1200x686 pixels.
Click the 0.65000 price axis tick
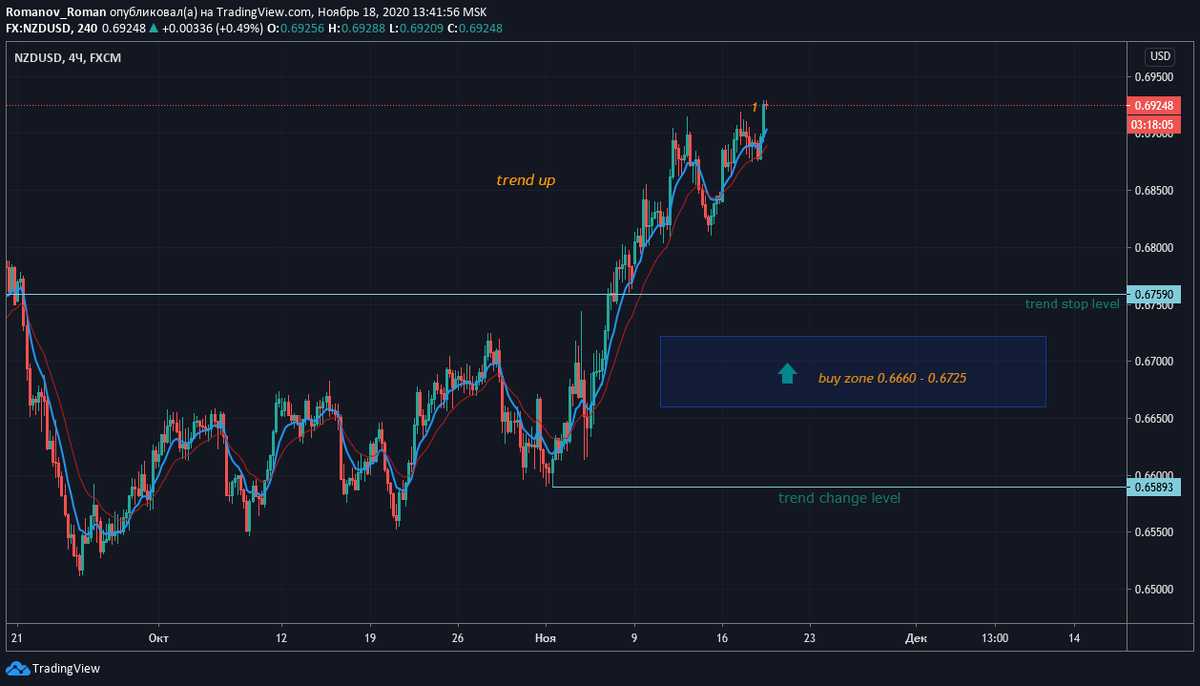pos(1153,589)
